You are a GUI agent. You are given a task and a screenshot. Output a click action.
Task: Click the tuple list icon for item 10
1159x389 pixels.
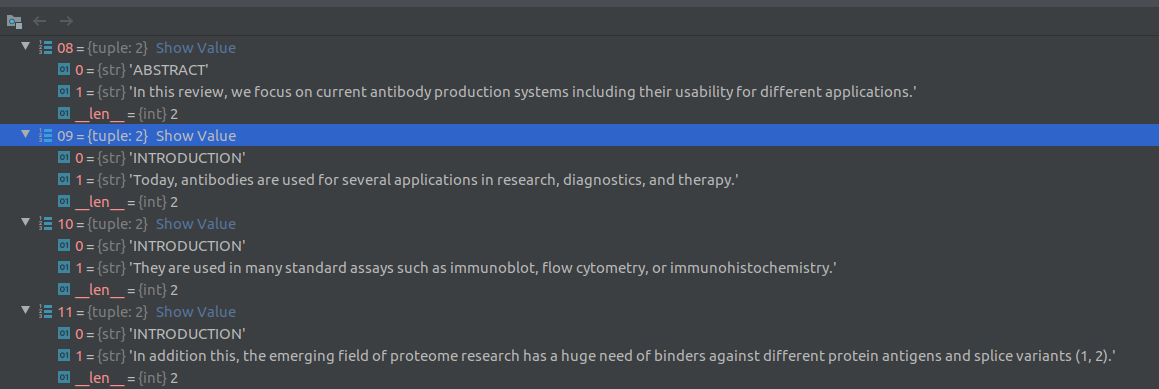[x=46, y=223]
